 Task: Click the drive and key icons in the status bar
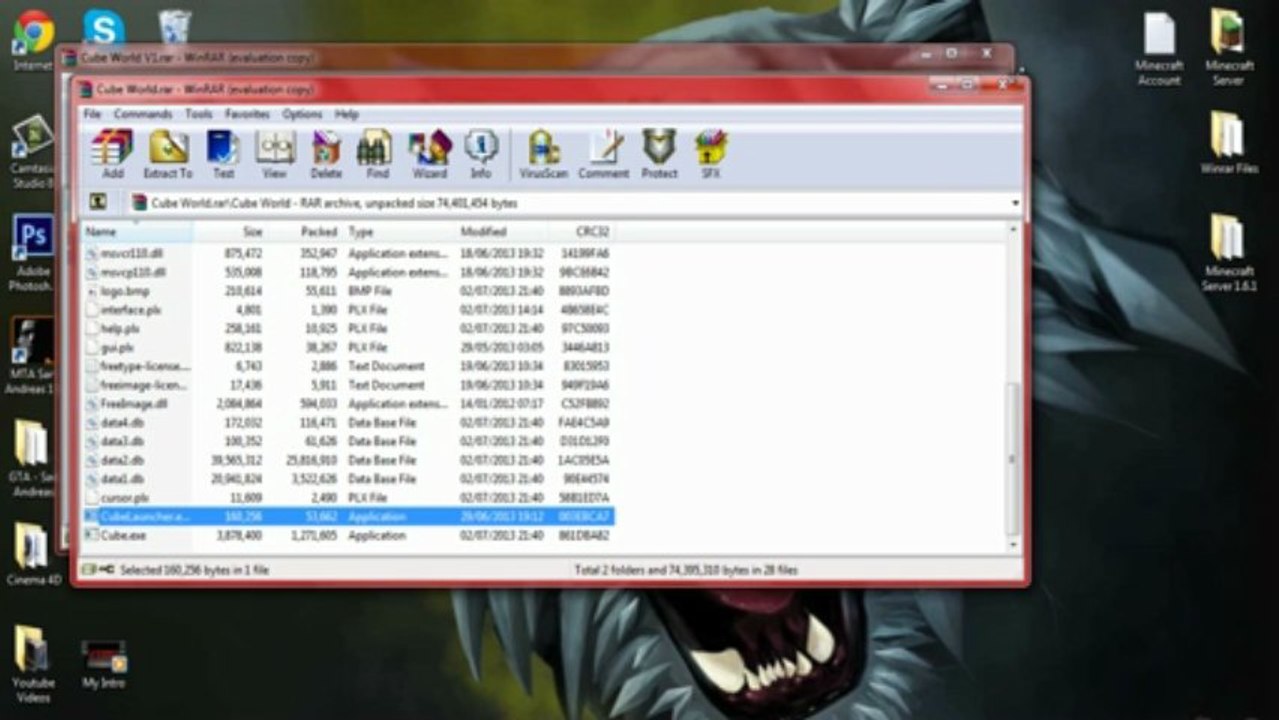(98, 570)
